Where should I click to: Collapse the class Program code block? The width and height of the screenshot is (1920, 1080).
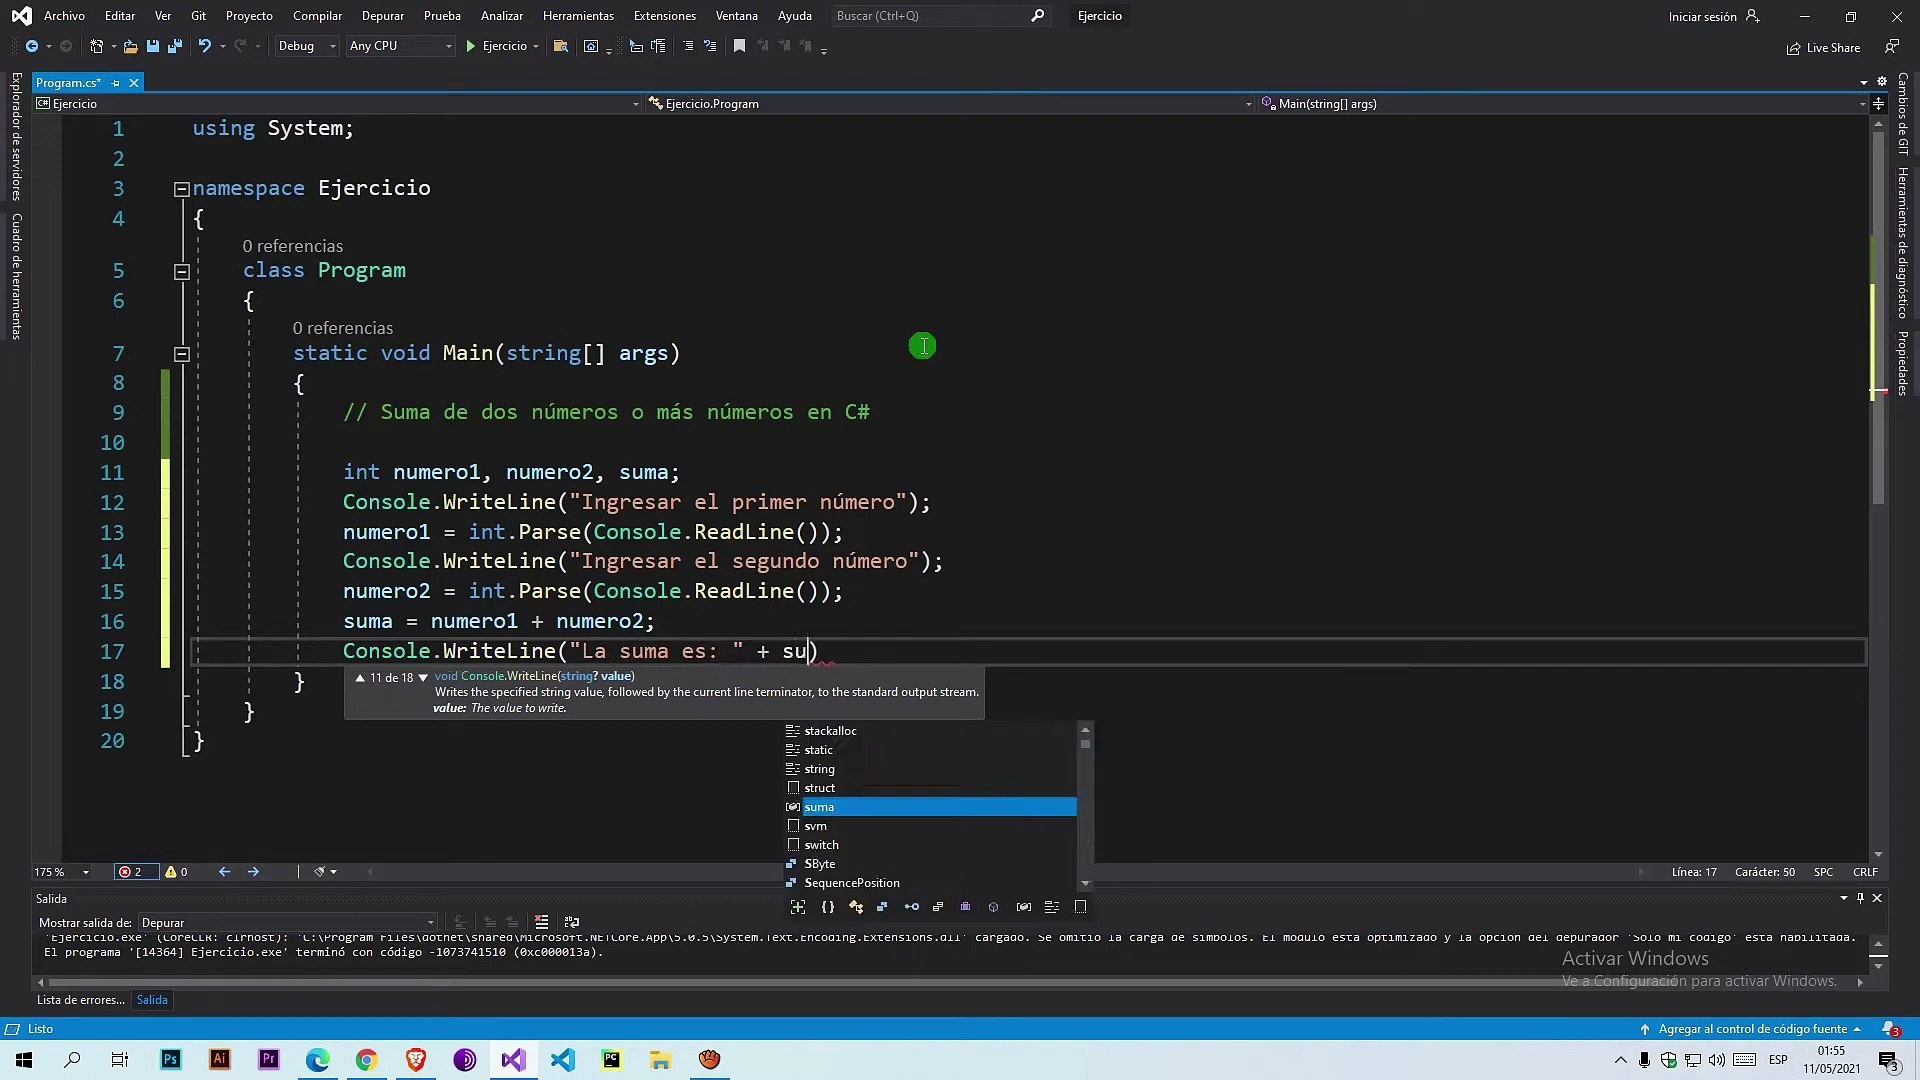[x=181, y=271]
